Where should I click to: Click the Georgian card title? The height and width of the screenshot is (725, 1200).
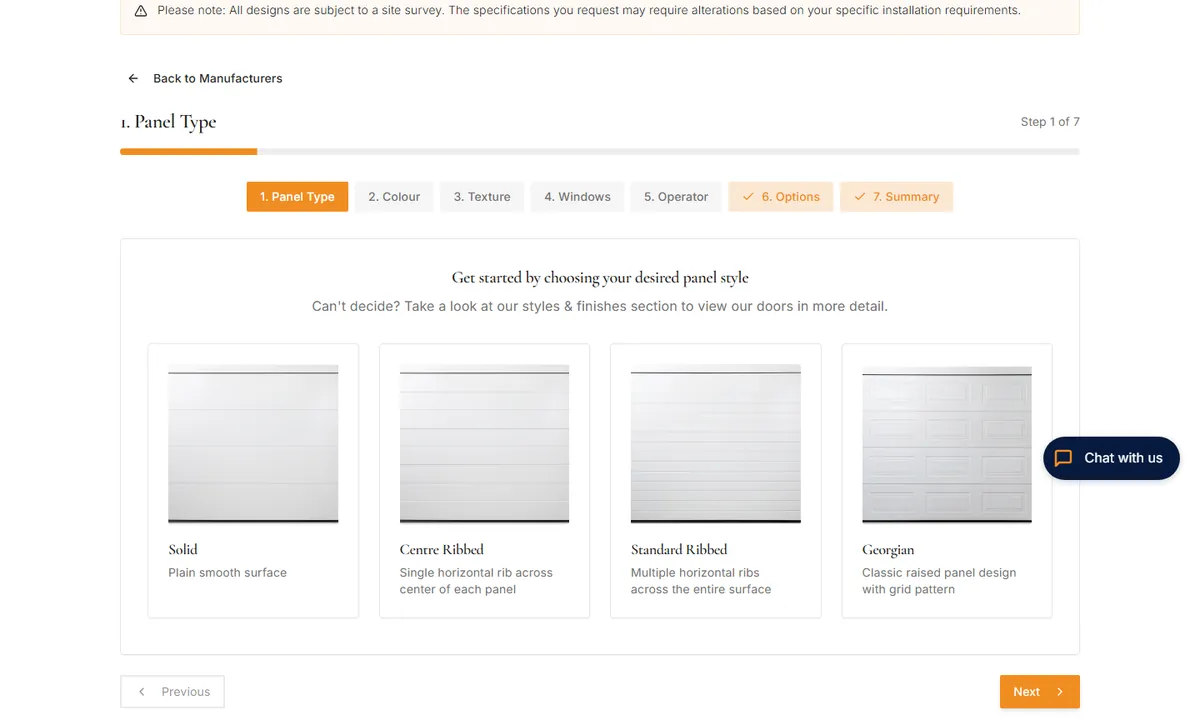click(x=888, y=550)
